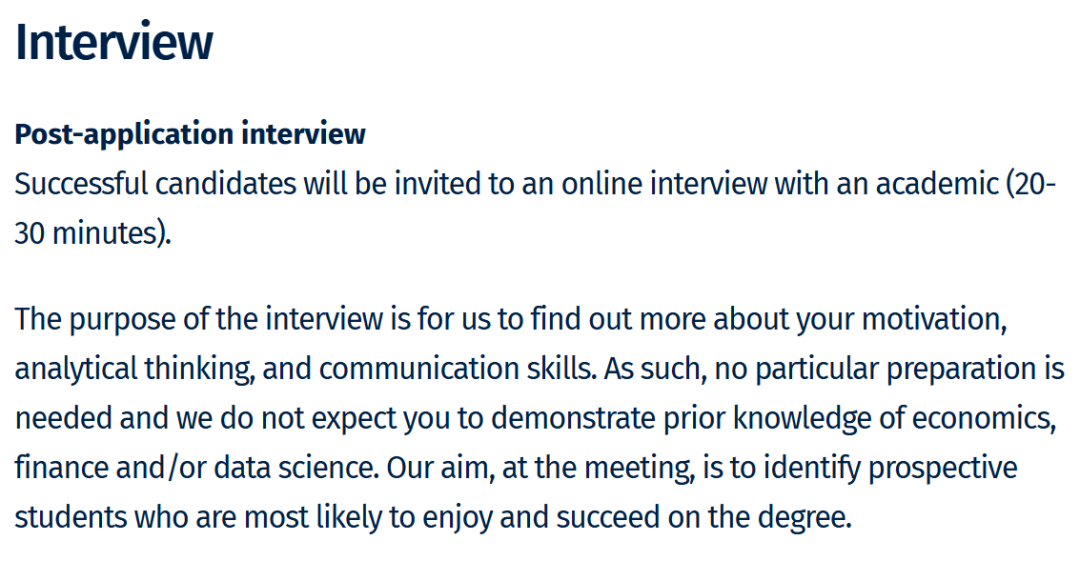Click the words succeed on the degree

pos(702,518)
